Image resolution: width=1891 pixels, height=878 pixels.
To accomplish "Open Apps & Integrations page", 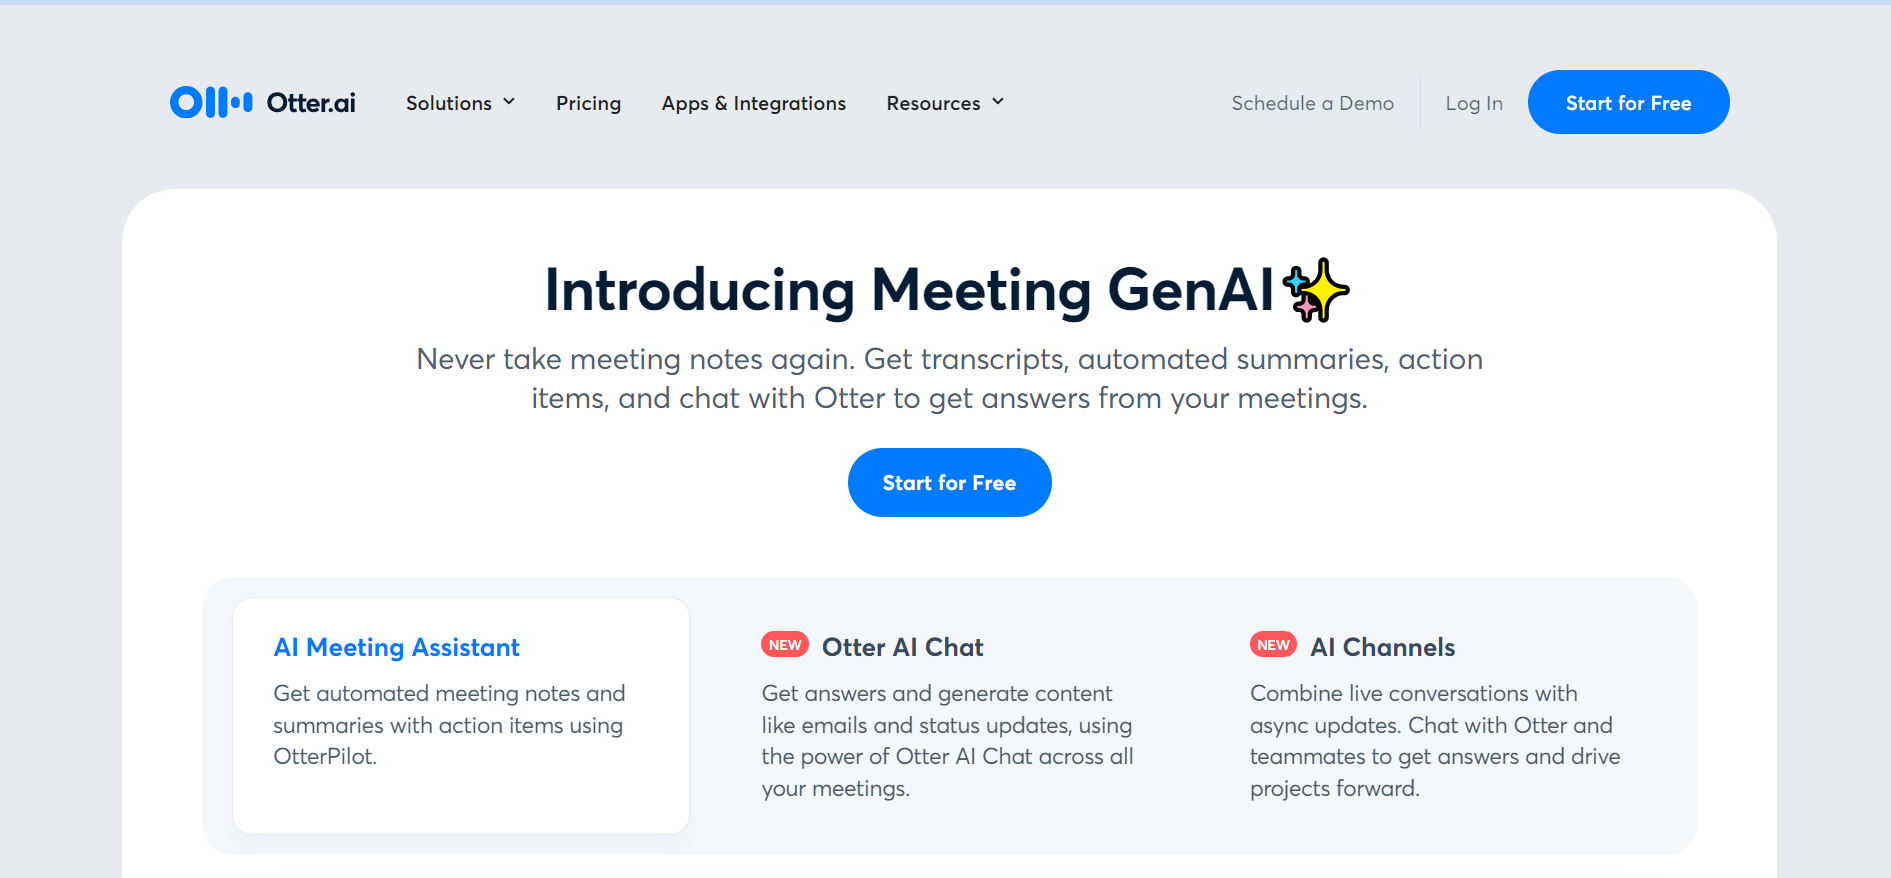I will point(753,103).
